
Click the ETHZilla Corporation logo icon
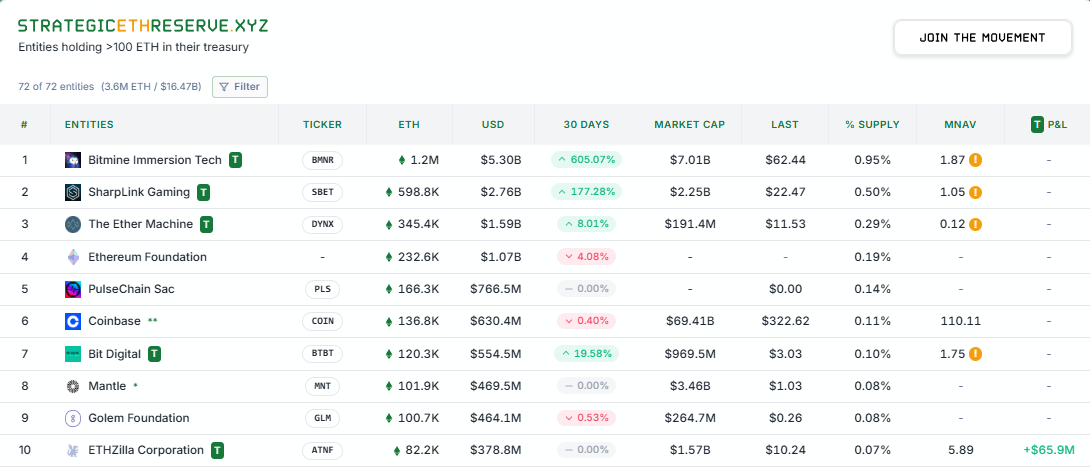click(73, 451)
